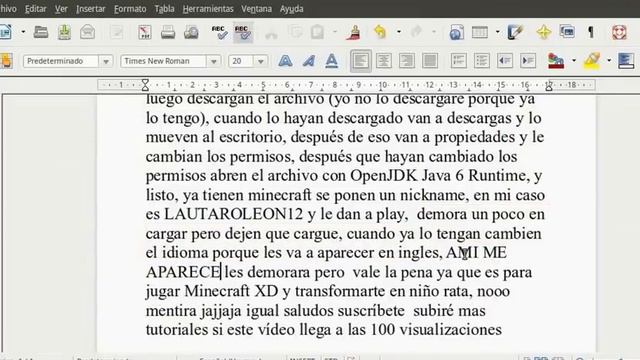
Task: Apply the font color swatch
Action: click(x=556, y=61)
